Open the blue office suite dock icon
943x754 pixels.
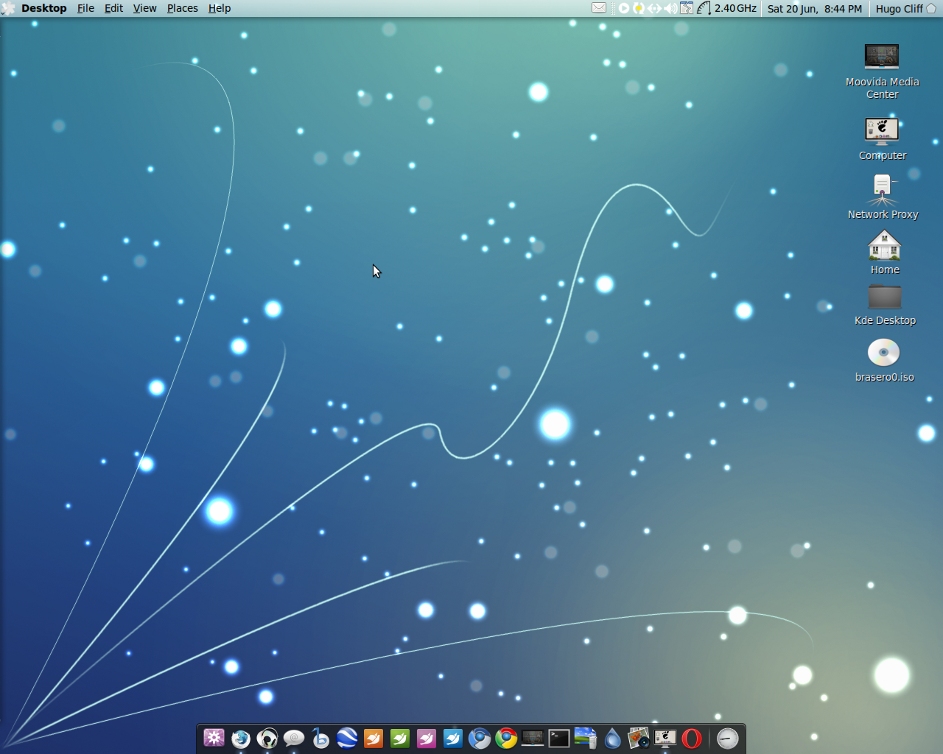(x=453, y=738)
